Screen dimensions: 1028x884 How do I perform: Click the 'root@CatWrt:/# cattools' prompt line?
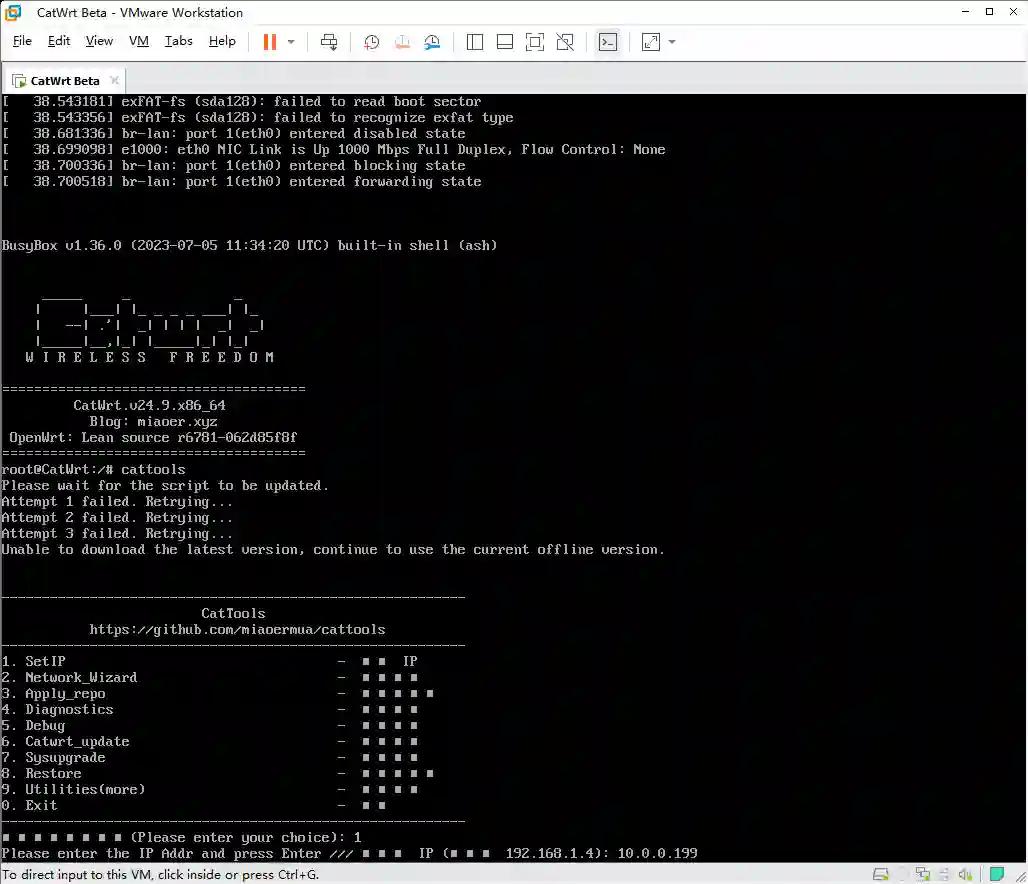(x=94, y=470)
